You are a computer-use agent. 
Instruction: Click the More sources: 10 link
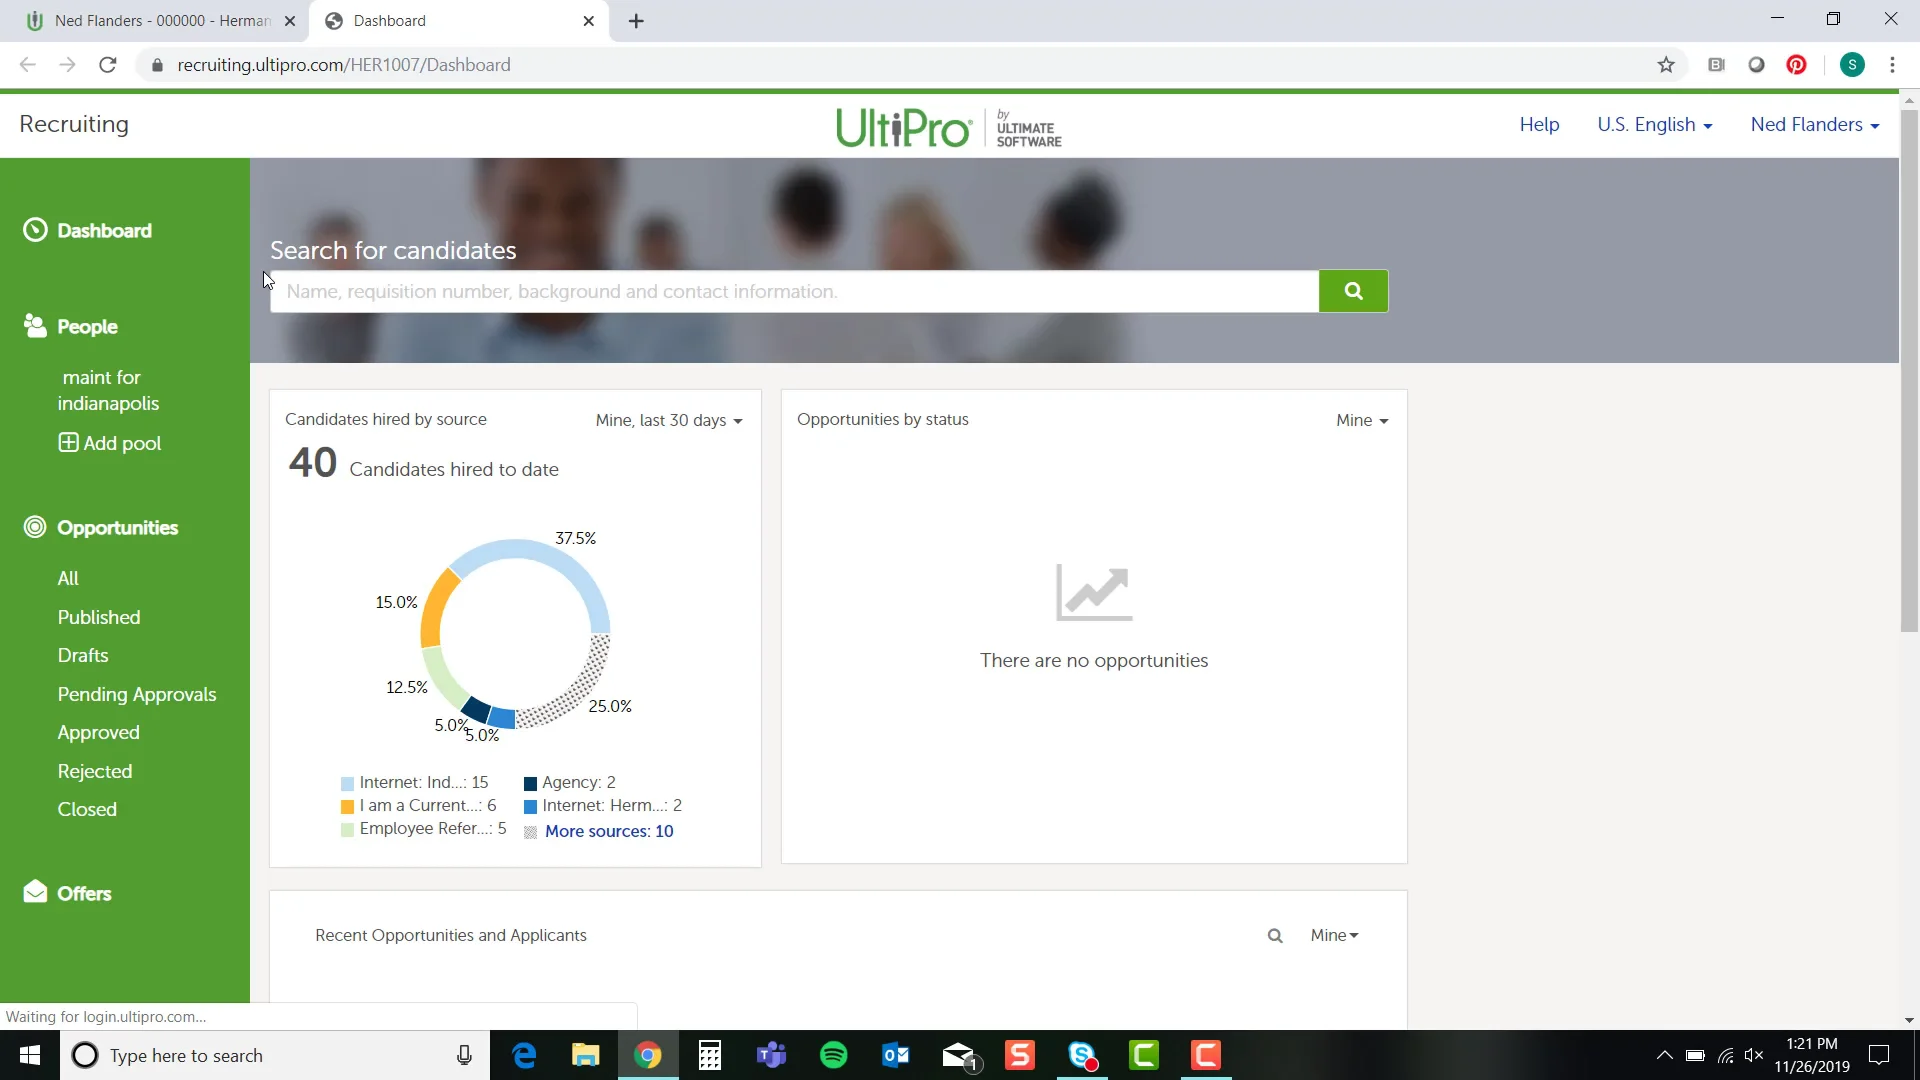click(610, 830)
